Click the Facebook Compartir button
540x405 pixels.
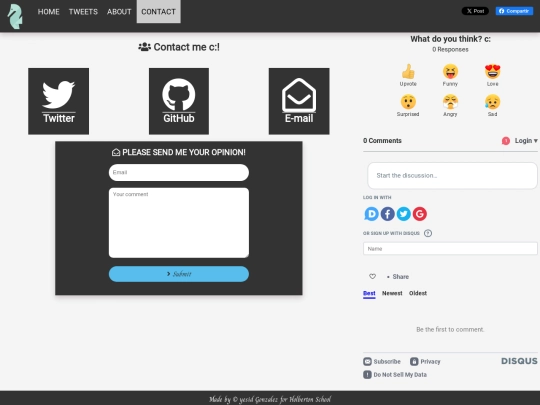[x=514, y=11]
